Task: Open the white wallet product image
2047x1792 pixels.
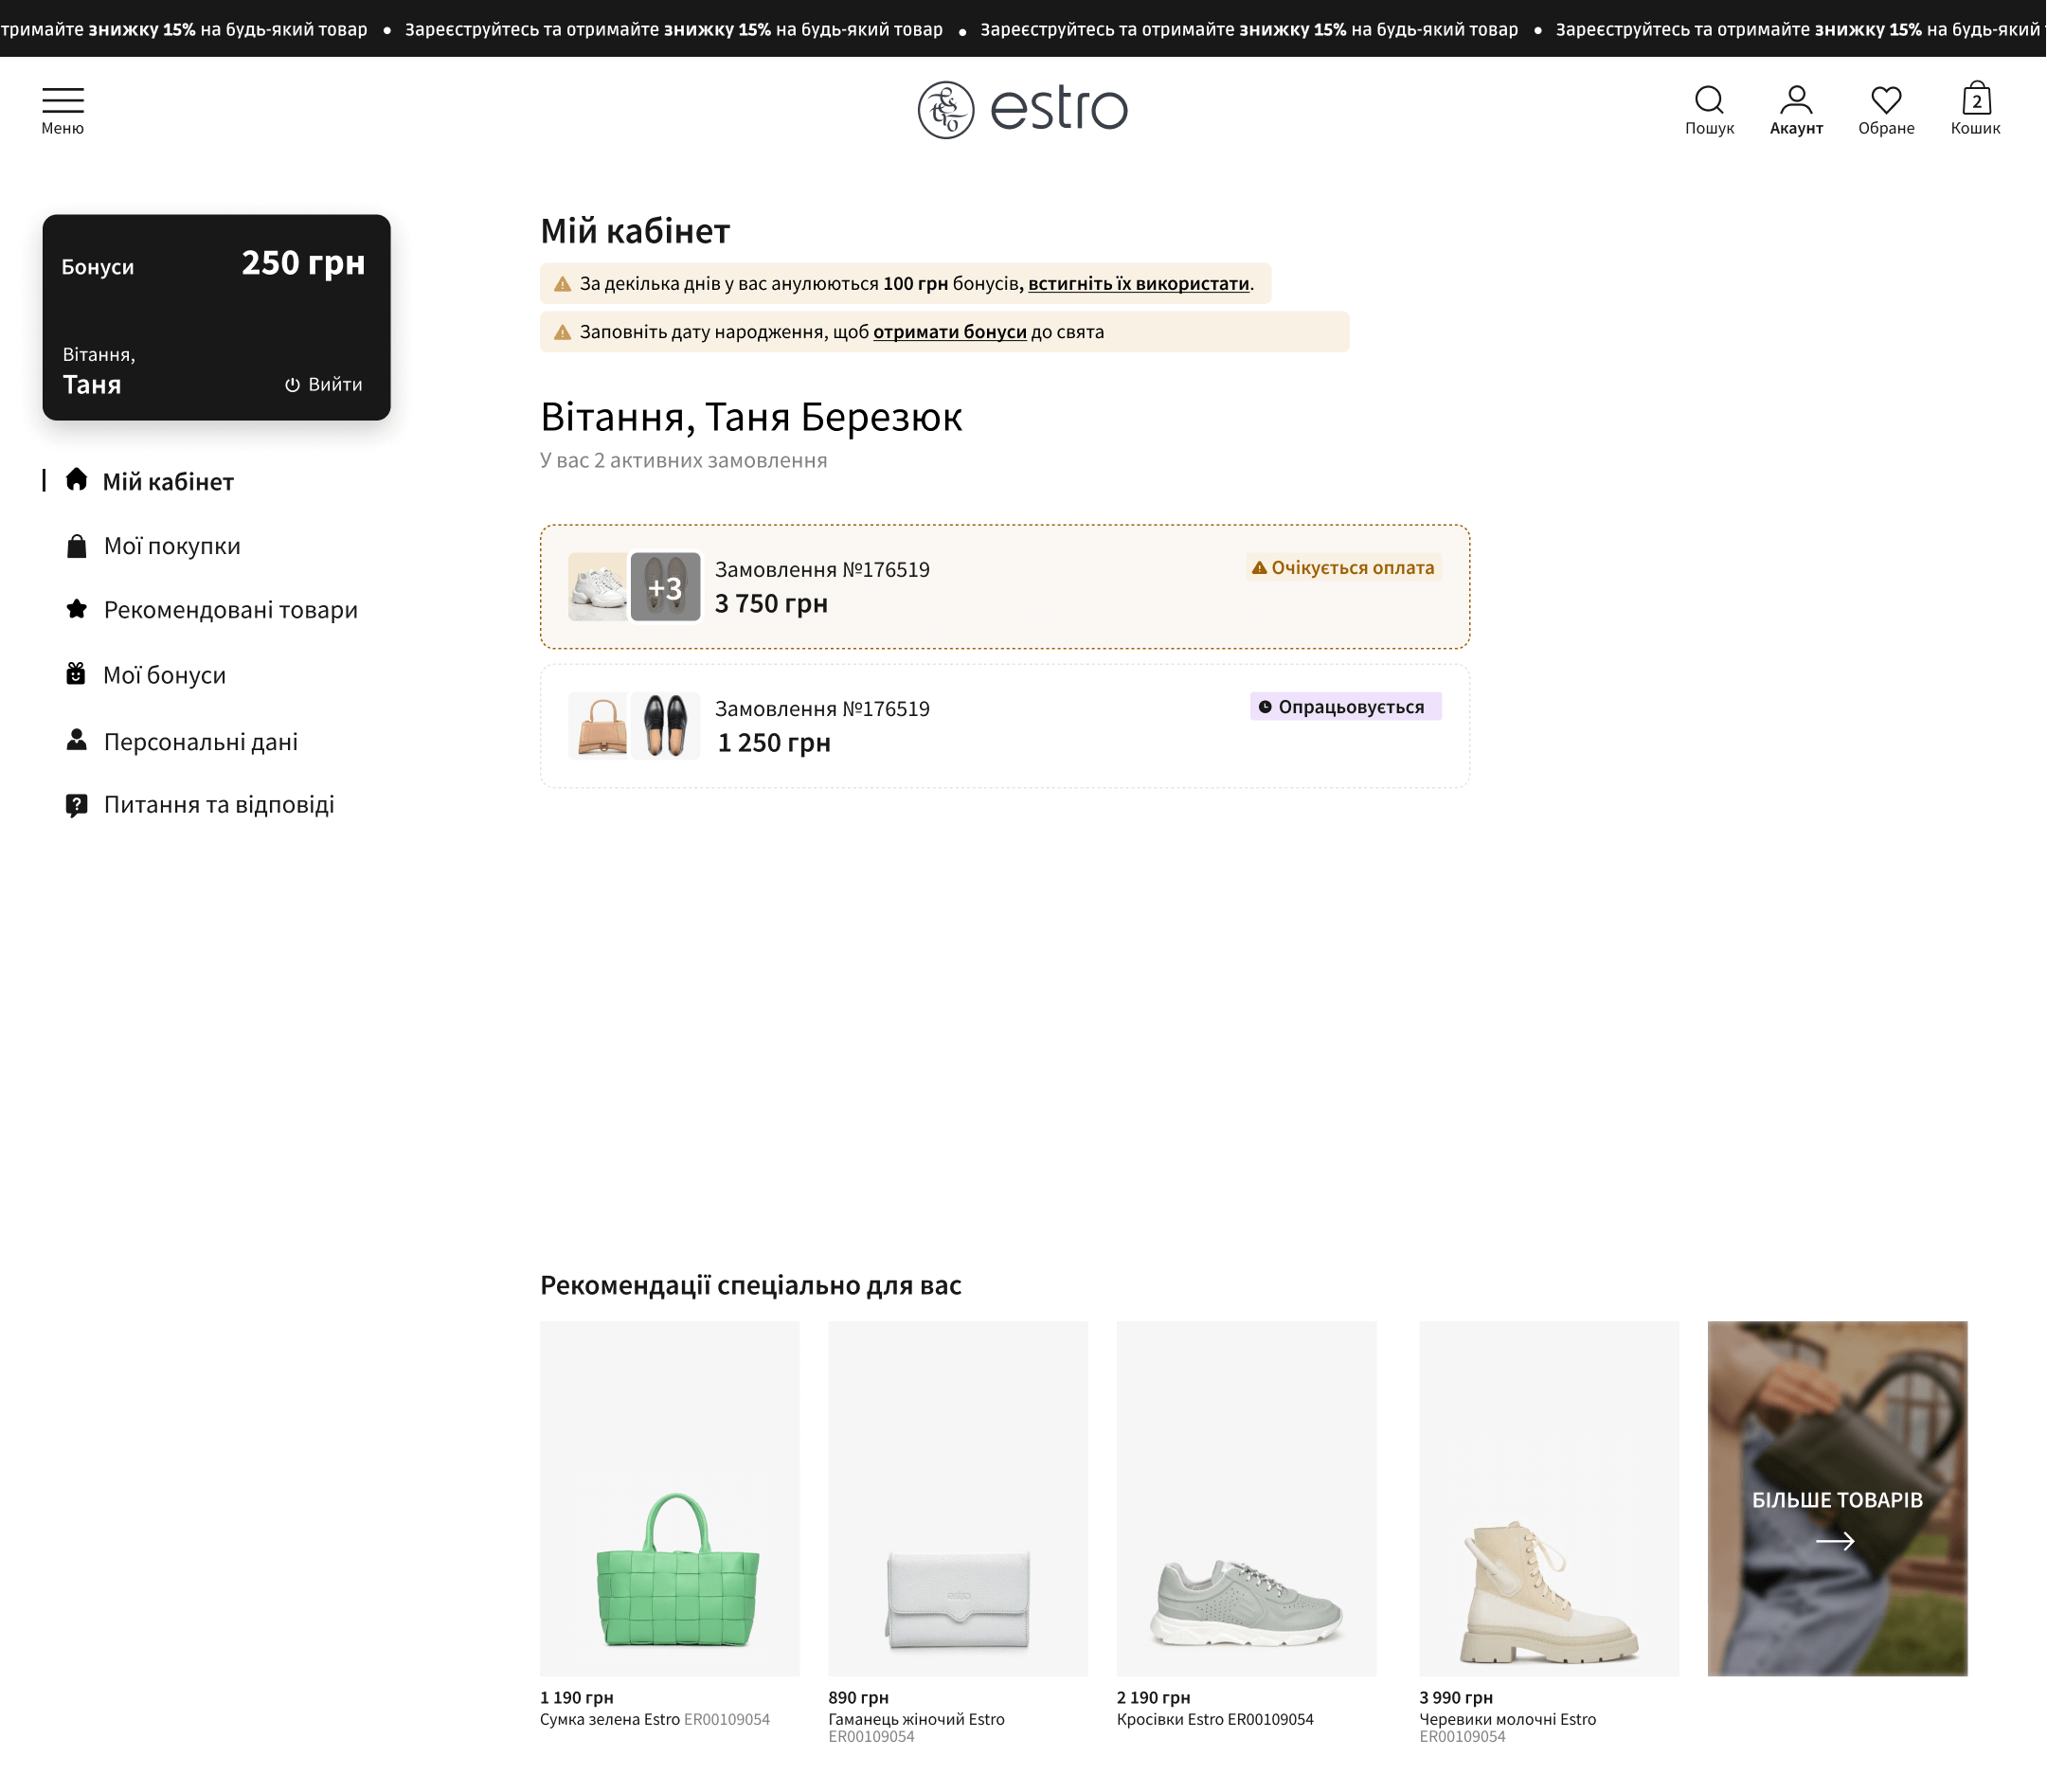Action: [958, 1499]
